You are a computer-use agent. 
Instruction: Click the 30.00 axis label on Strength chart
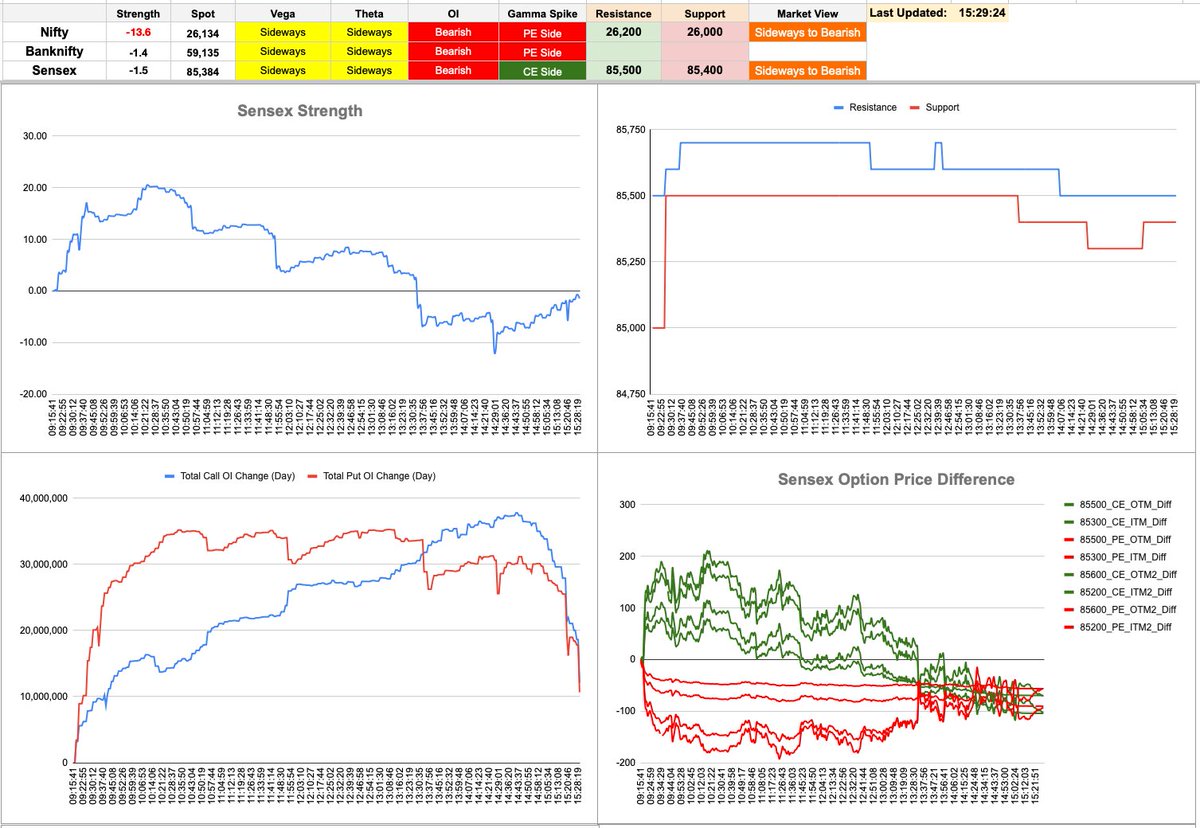pos(34,136)
